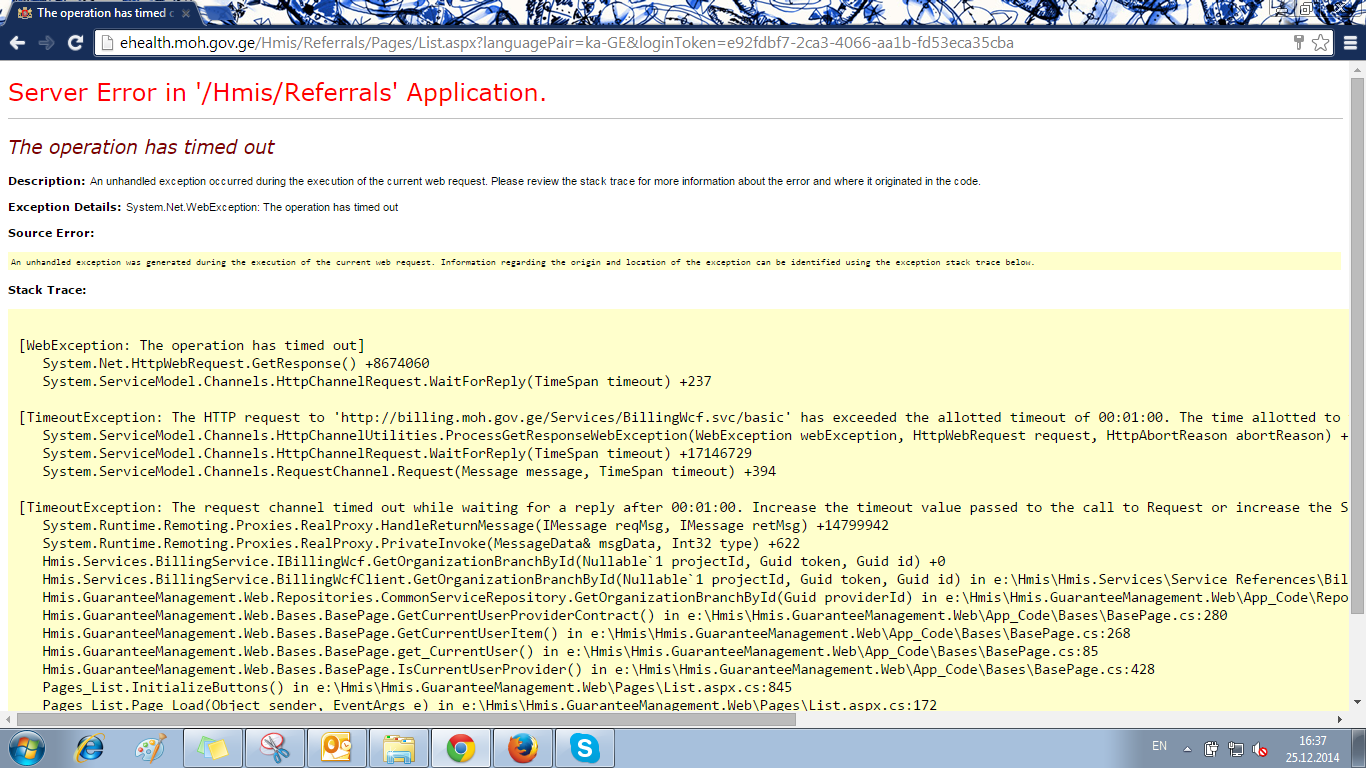Click the EN language indicator
The width and height of the screenshot is (1366, 768).
pos(1159,746)
